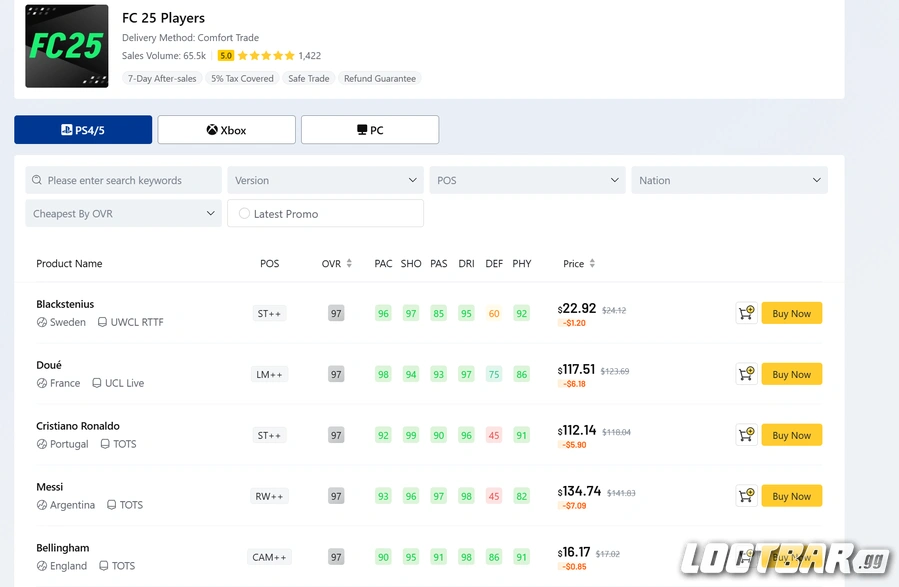Click the add-to-cart icon for Doué
This screenshot has width=899, height=587.
pyautogui.click(x=746, y=374)
